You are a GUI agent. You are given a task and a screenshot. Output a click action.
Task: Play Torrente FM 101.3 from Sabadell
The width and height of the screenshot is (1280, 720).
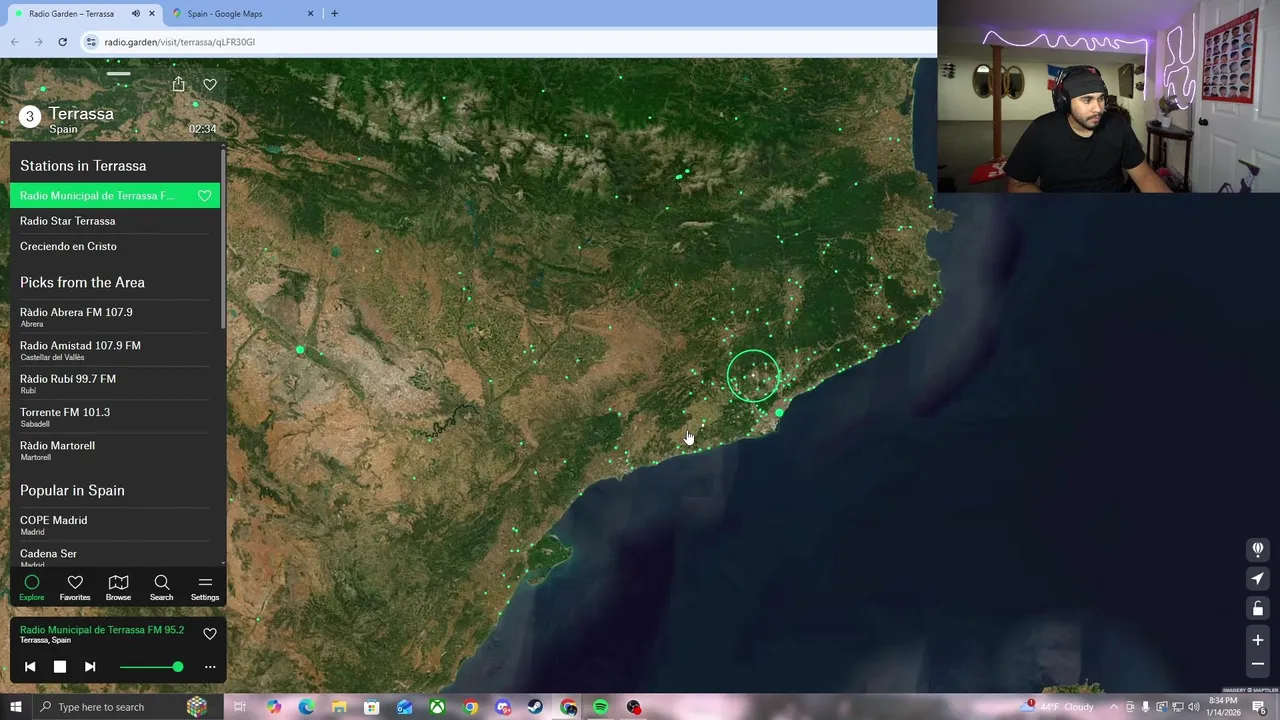[x=115, y=416]
